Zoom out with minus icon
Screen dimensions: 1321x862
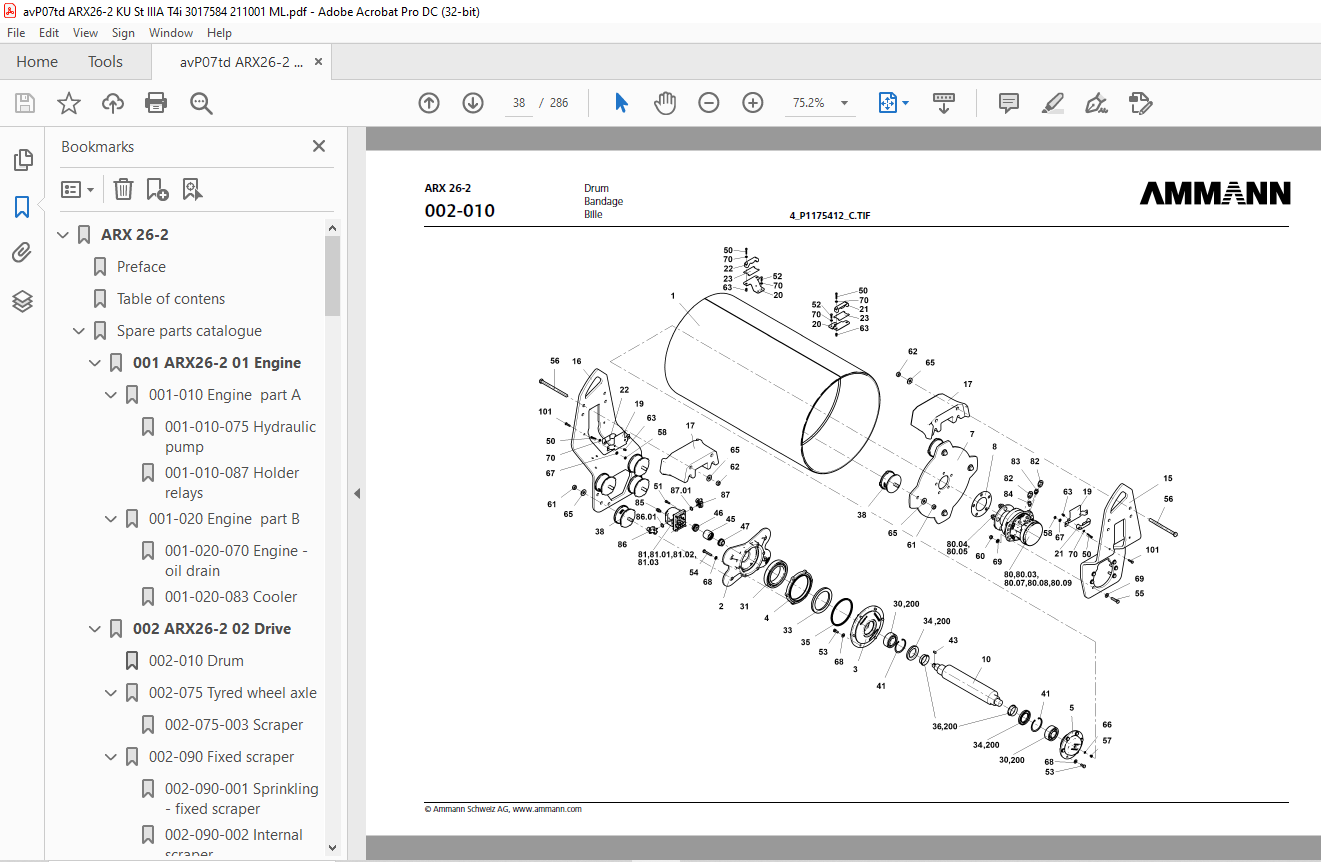point(709,103)
